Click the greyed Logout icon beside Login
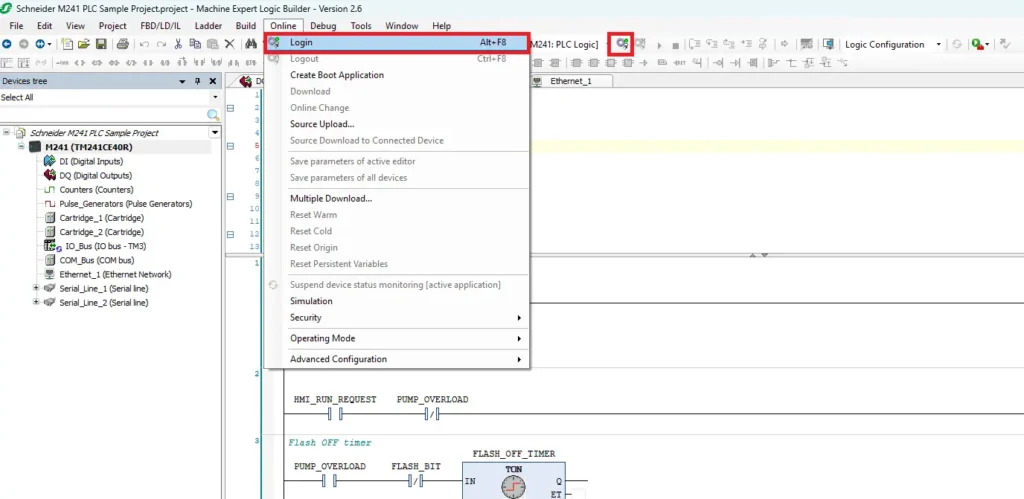The width and height of the screenshot is (1024, 499). click(x=641, y=44)
